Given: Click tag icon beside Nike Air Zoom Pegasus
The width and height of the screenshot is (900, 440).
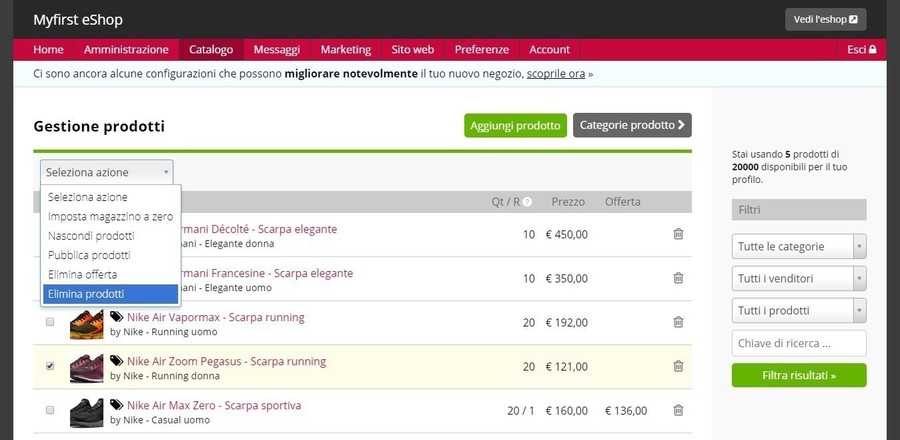Looking at the screenshot, I should pyautogui.click(x=117, y=361).
